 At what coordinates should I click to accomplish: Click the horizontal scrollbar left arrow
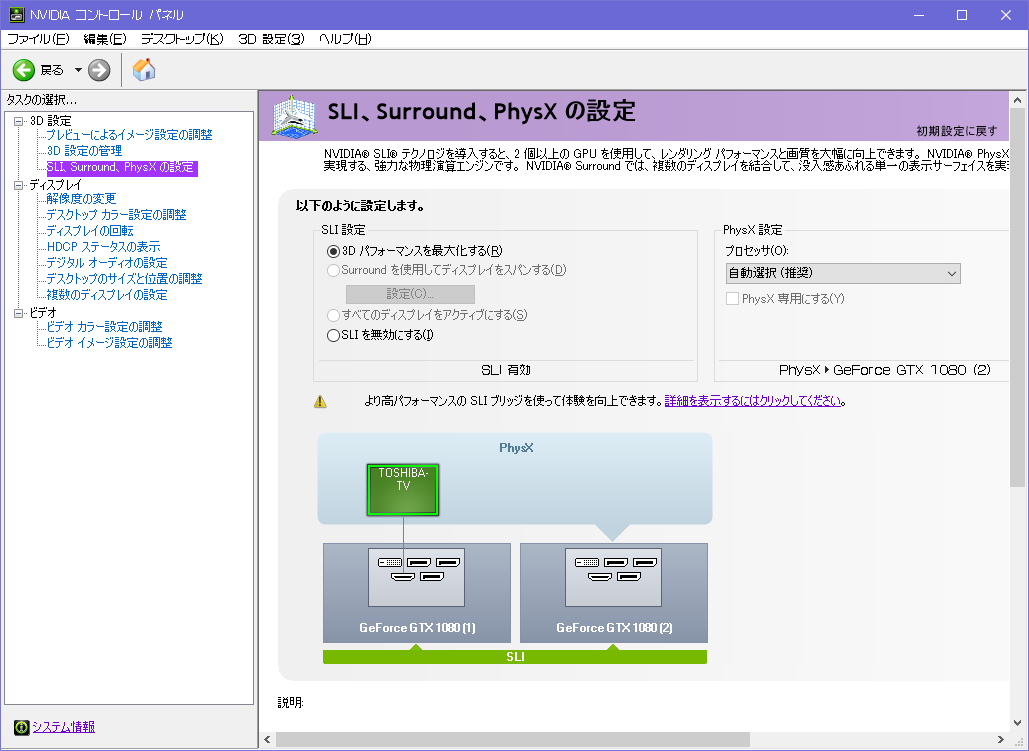[x=267, y=740]
